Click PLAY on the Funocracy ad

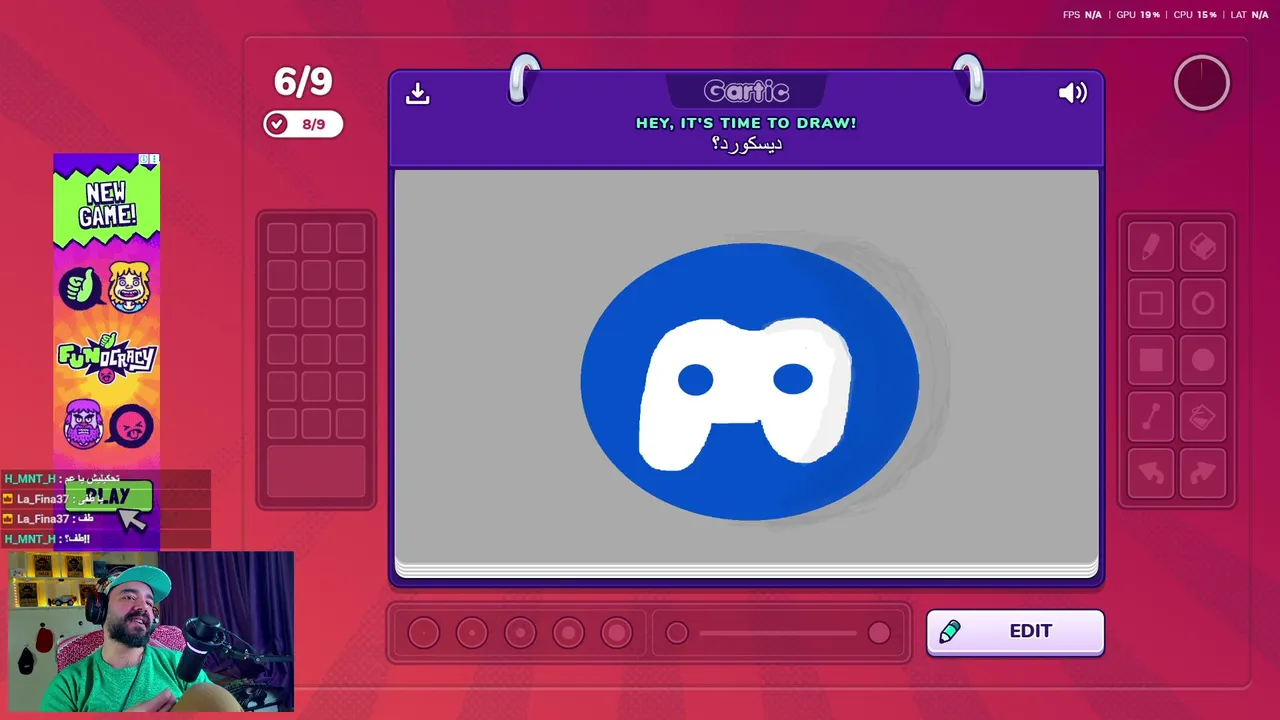coord(109,497)
